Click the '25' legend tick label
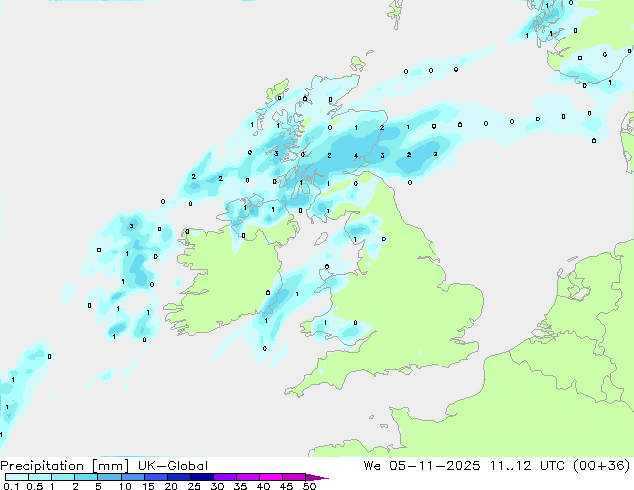Viewport: 634px width, 490px height. [x=194, y=486]
